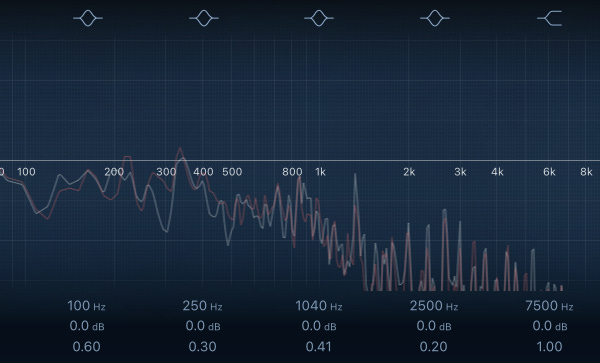Click the 1k frequency axis label
Screen dimensions: 600x363
321,172
